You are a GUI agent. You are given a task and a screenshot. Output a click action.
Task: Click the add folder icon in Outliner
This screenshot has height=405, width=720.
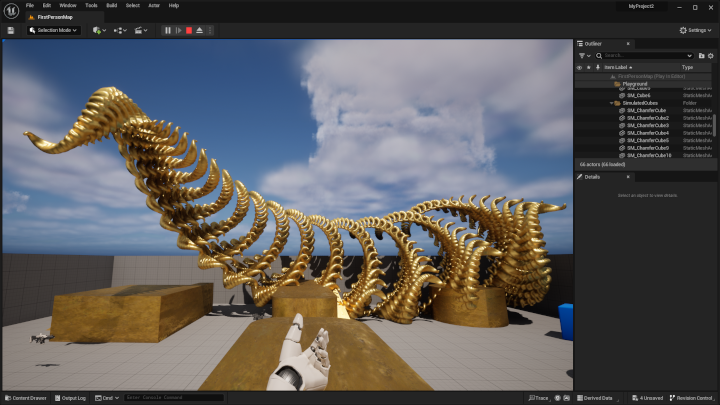click(x=701, y=55)
